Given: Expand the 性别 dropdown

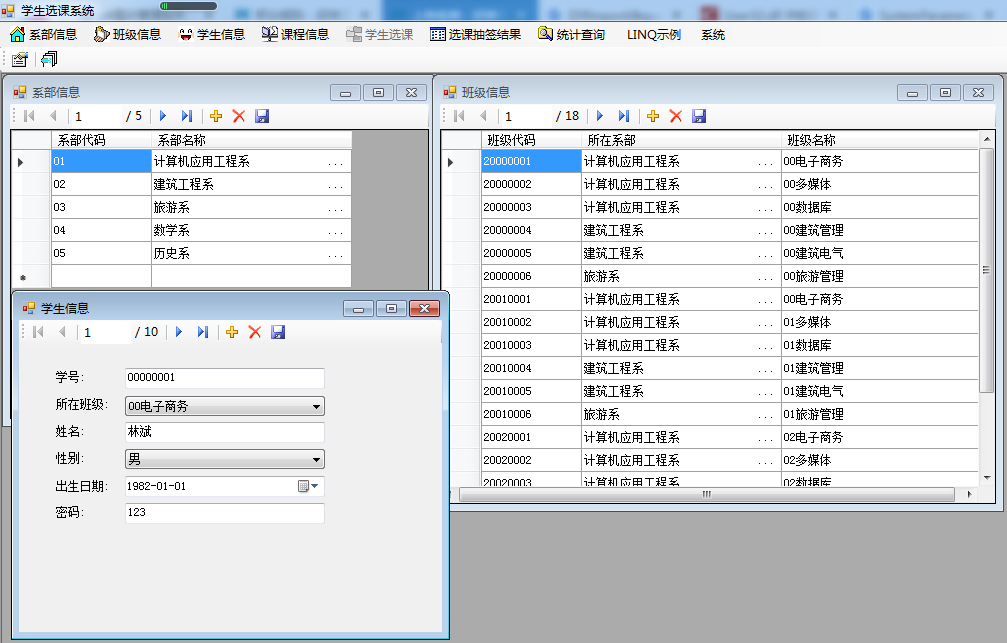Looking at the screenshot, I should coord(316,459).
